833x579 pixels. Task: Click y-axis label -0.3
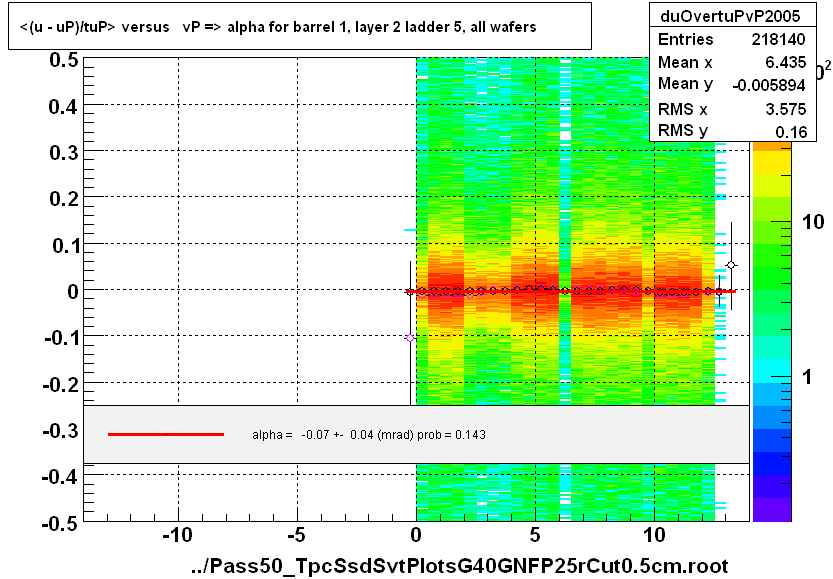point(61,430)
